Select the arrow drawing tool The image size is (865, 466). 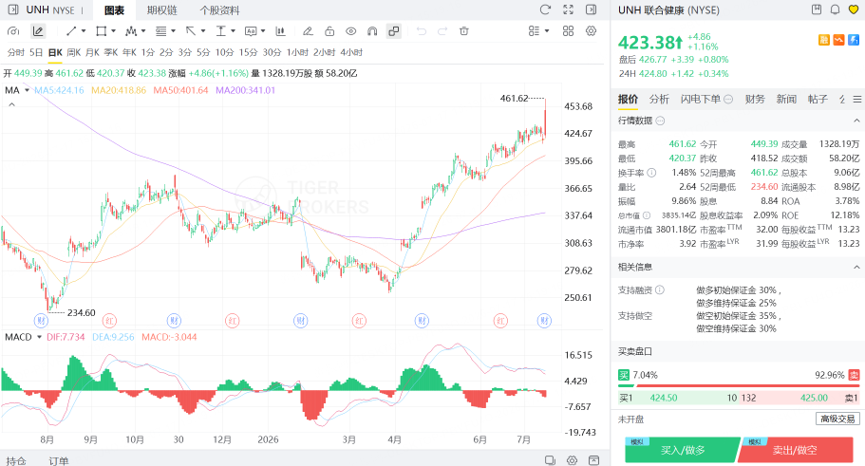[x=191, y=31]
